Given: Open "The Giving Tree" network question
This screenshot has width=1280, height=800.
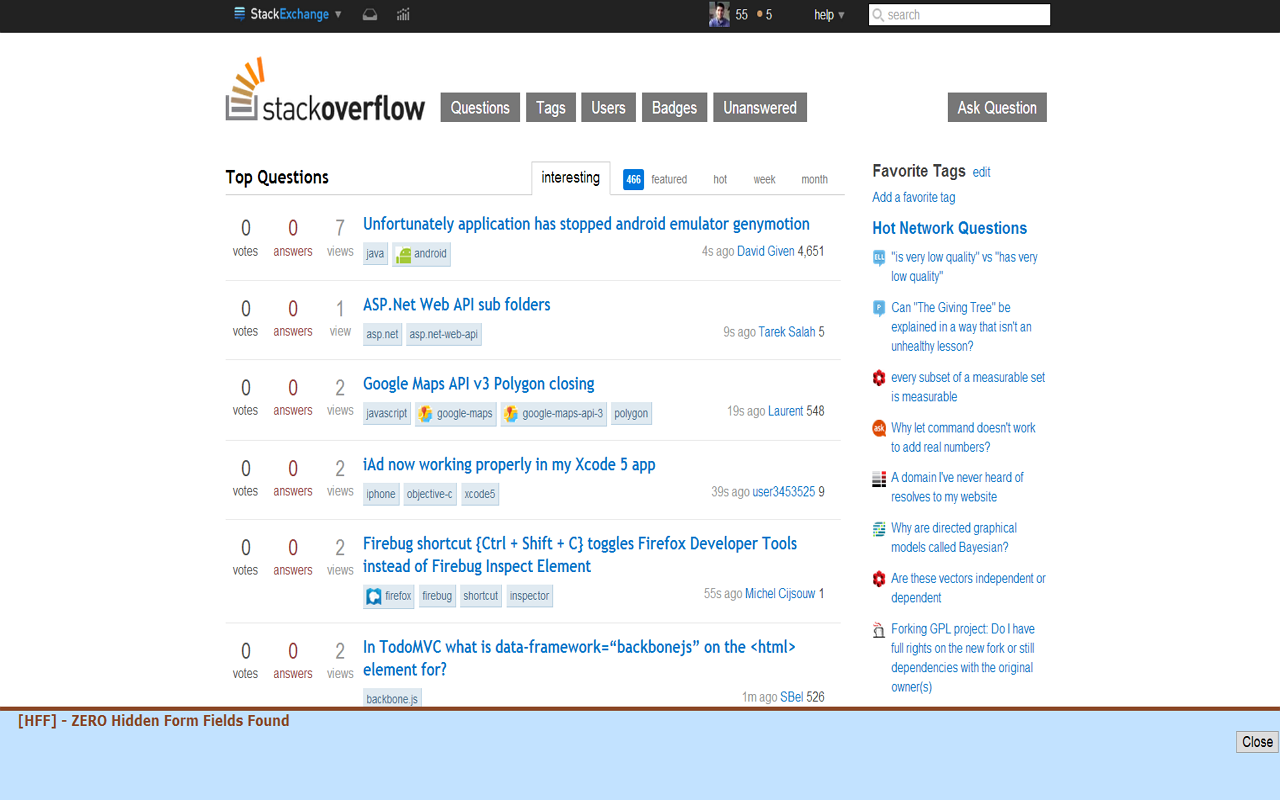Looking at the screenshot, I should [962, 327].
